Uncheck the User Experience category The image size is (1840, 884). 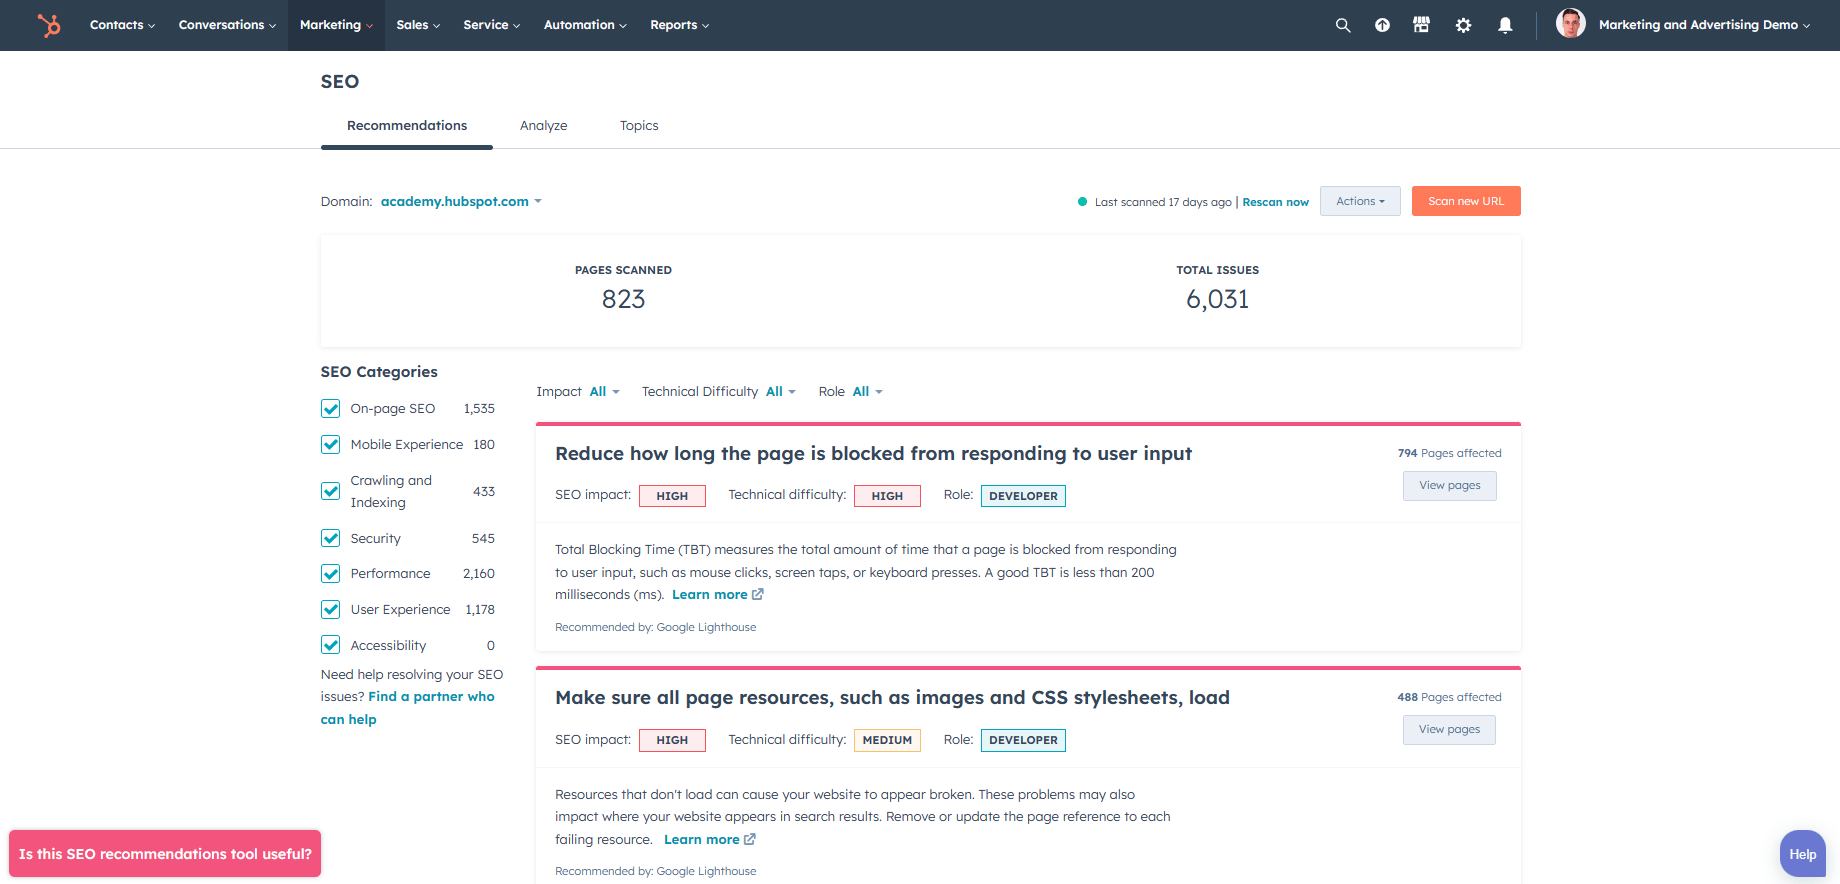[x=331, y=609]
